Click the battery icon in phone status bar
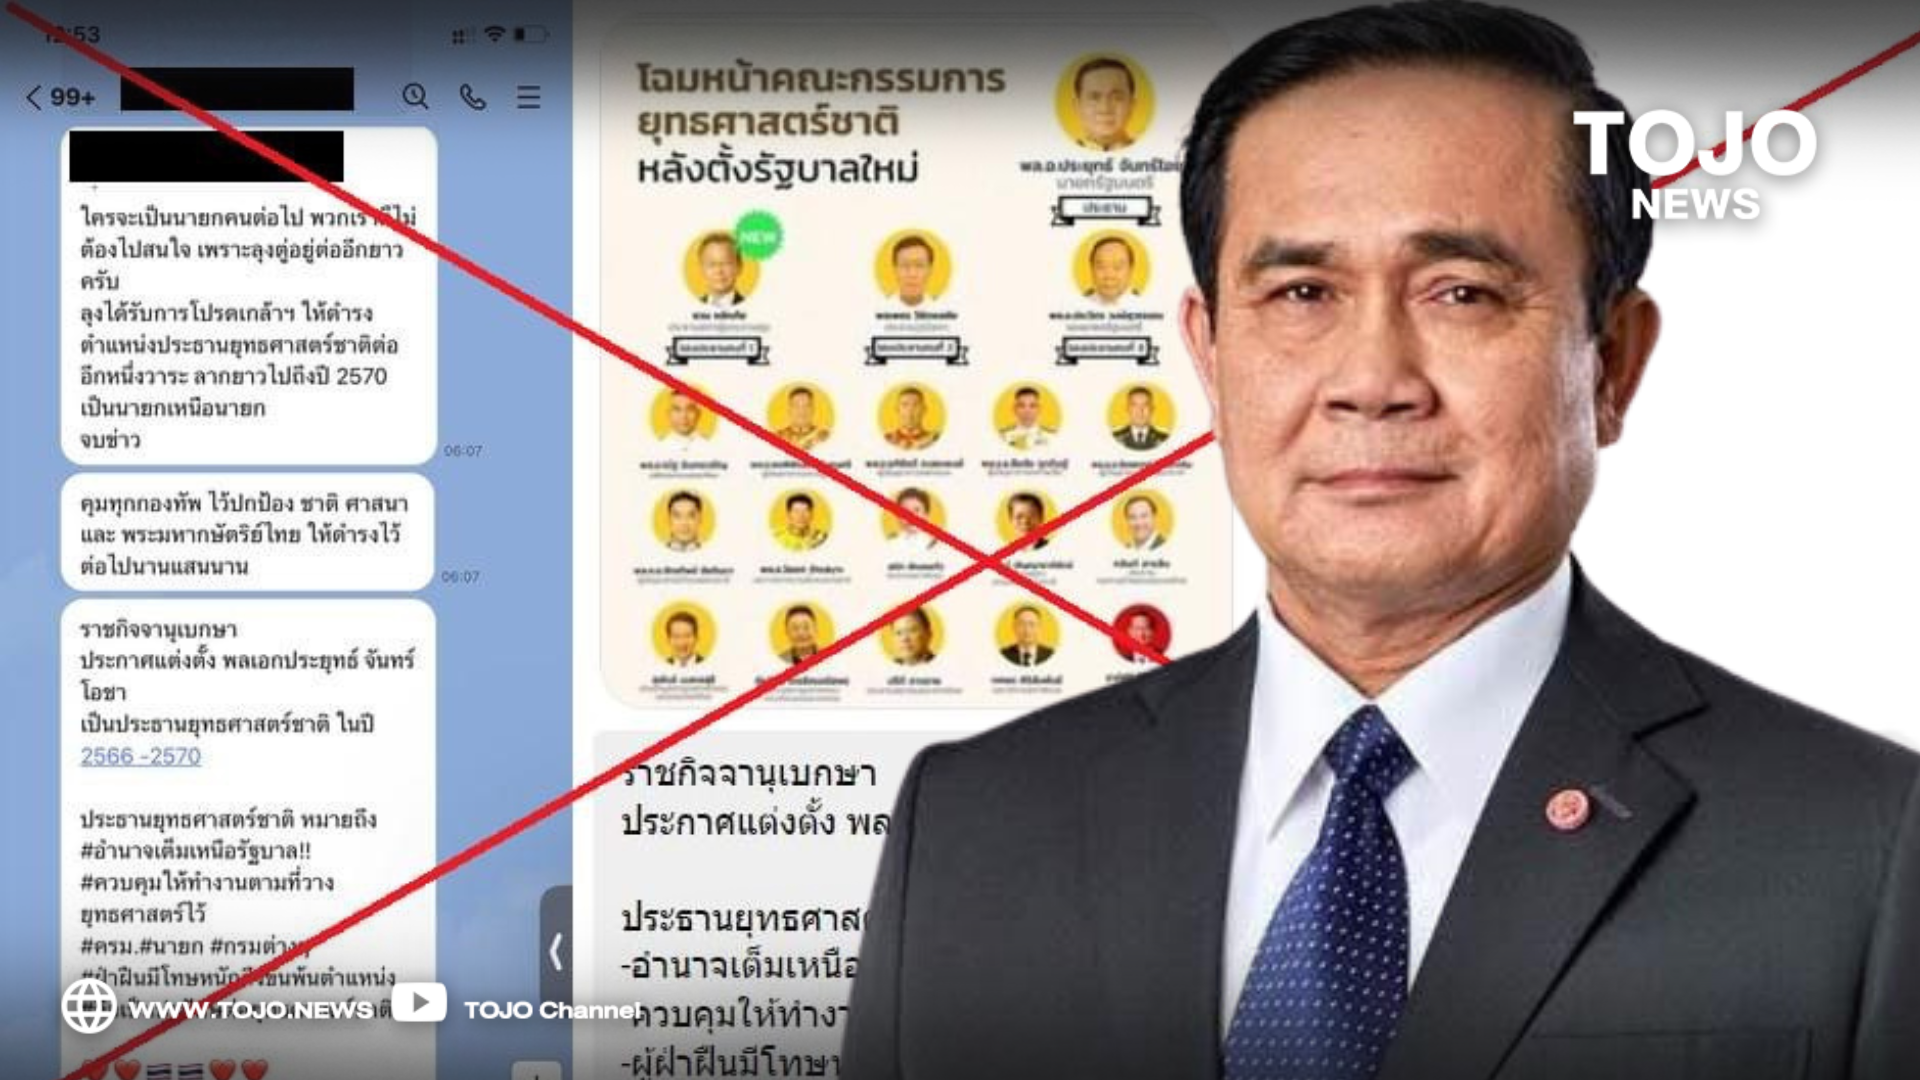The height and width of the screenshot is (1080, 1920). pos(531,34)
